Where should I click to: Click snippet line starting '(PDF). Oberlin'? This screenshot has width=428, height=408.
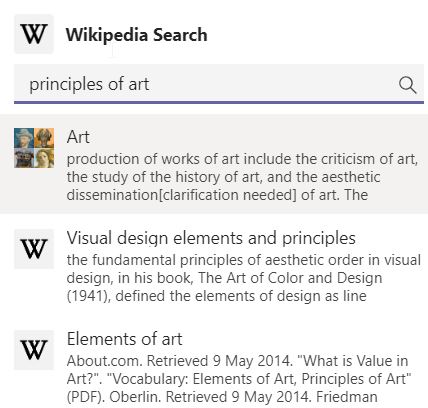click(222, 397)
